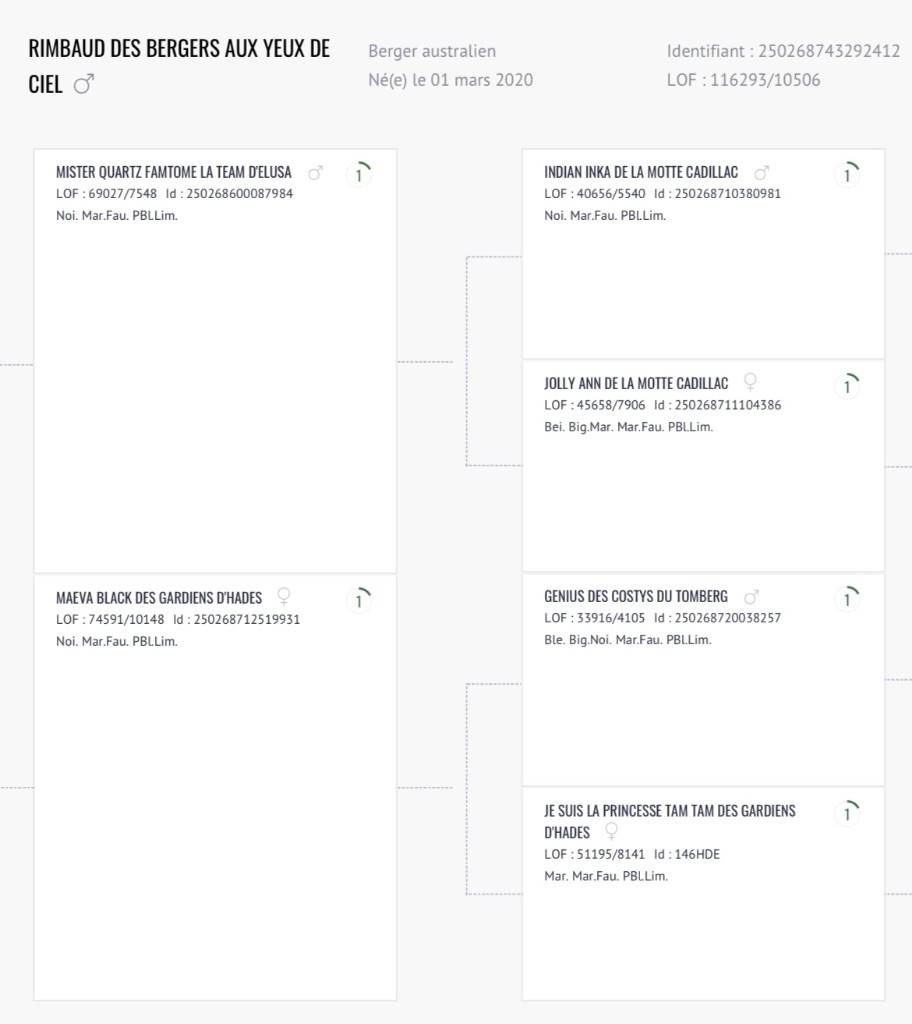912x1024 pixels.
Task: Click female symbol beside Jolly Ann name
Action: (x=750, y=382)
